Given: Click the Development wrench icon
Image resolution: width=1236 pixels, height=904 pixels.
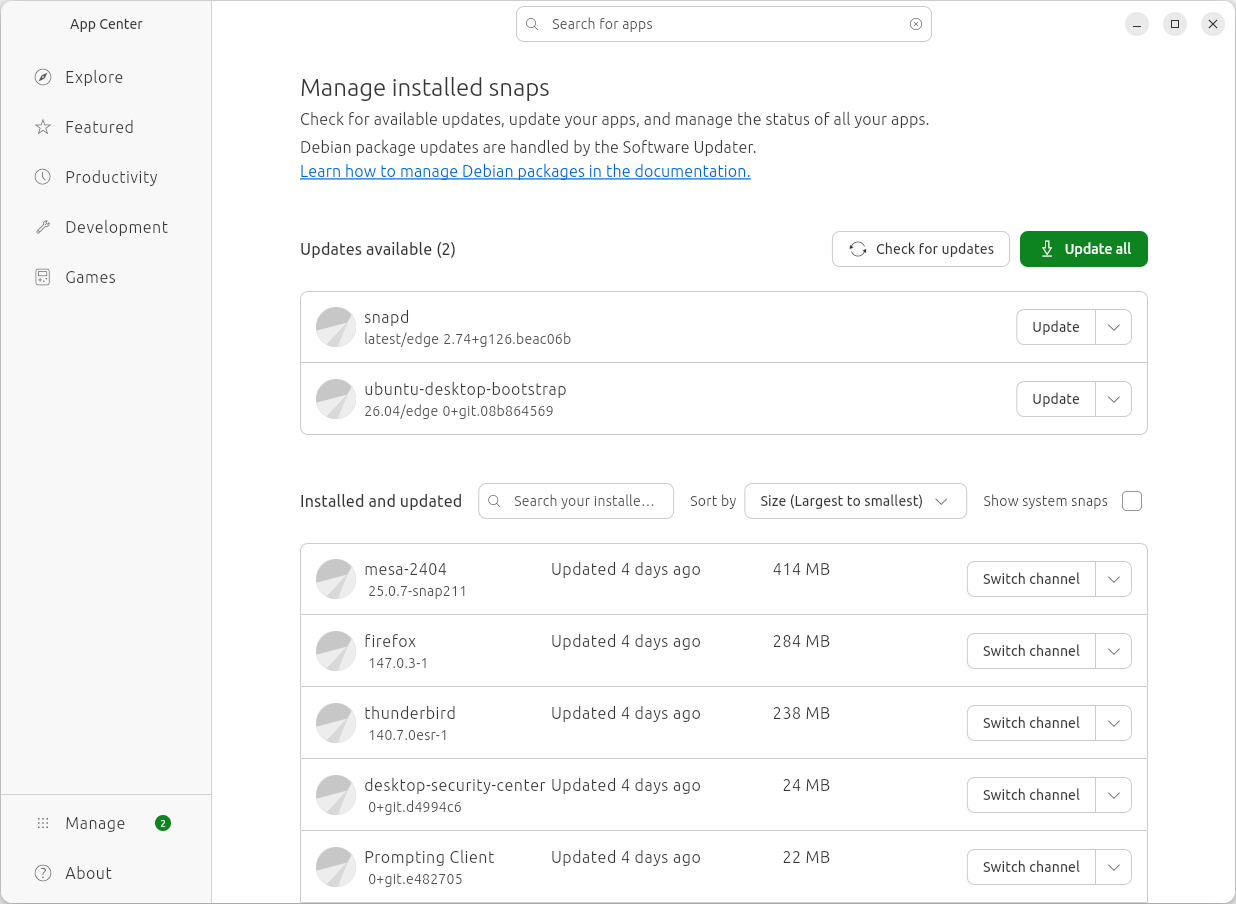Looking at the screenshot, I should pyautogui.click(x=43, y=227).
